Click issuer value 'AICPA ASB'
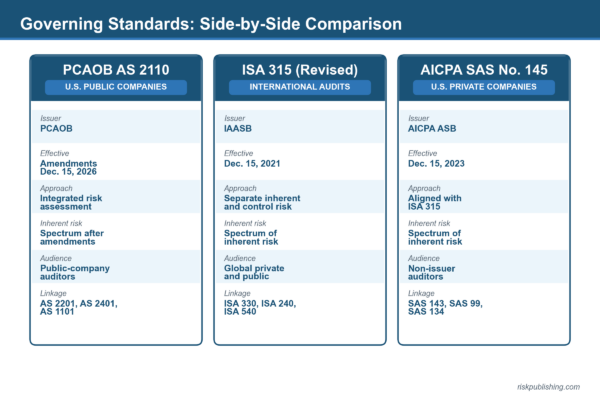Viewport: 600px width, 400px height. 432,128
